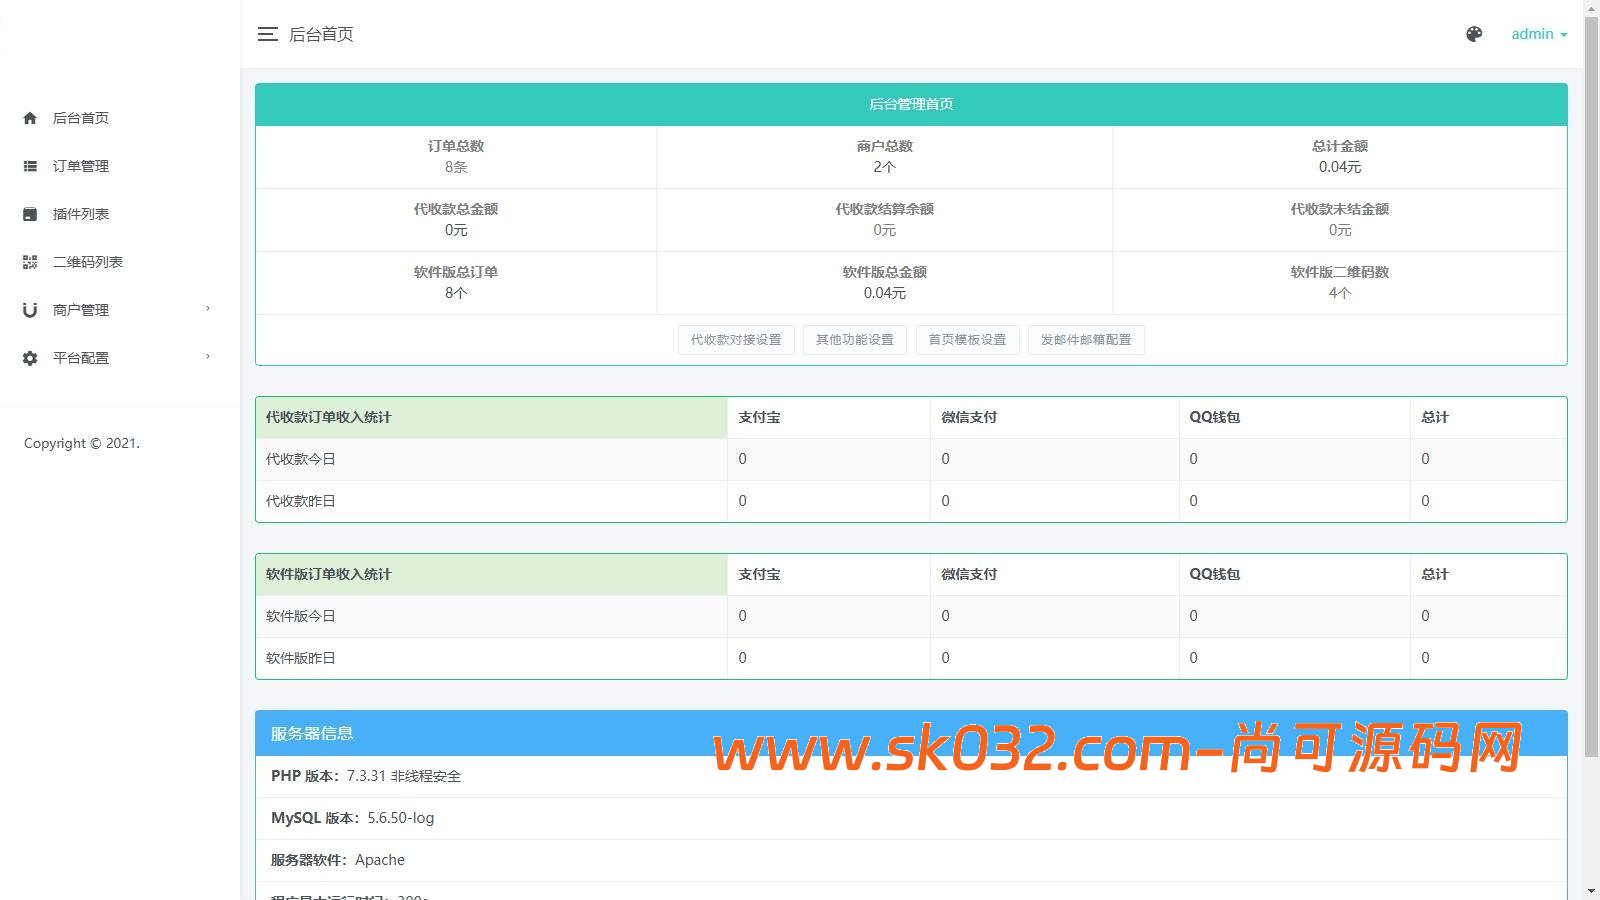The height and width of the screenshot is (900, 1600).
Task: Open 订单管理 from the sidebar
Action: (83, 165)
